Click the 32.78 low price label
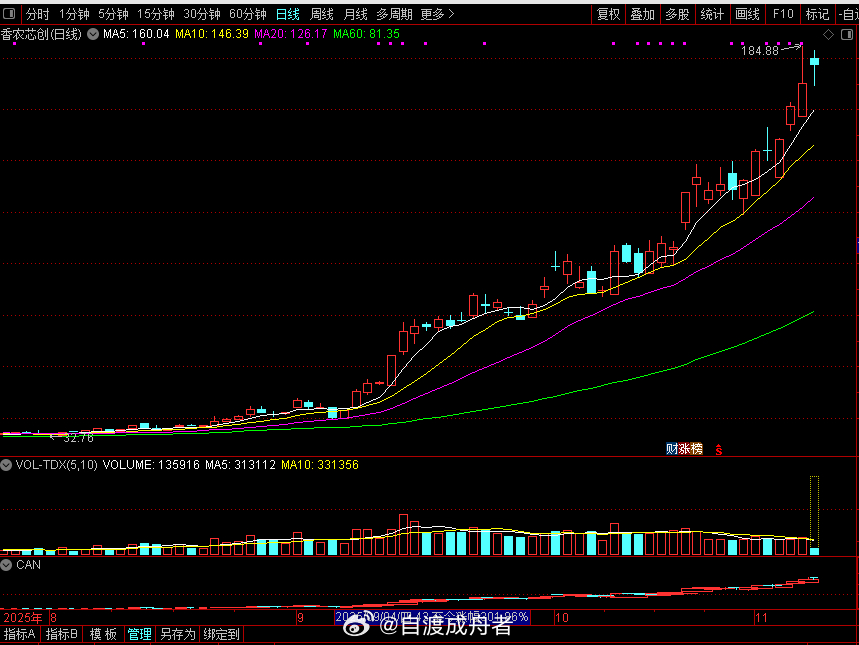 [x=78, y=438]
